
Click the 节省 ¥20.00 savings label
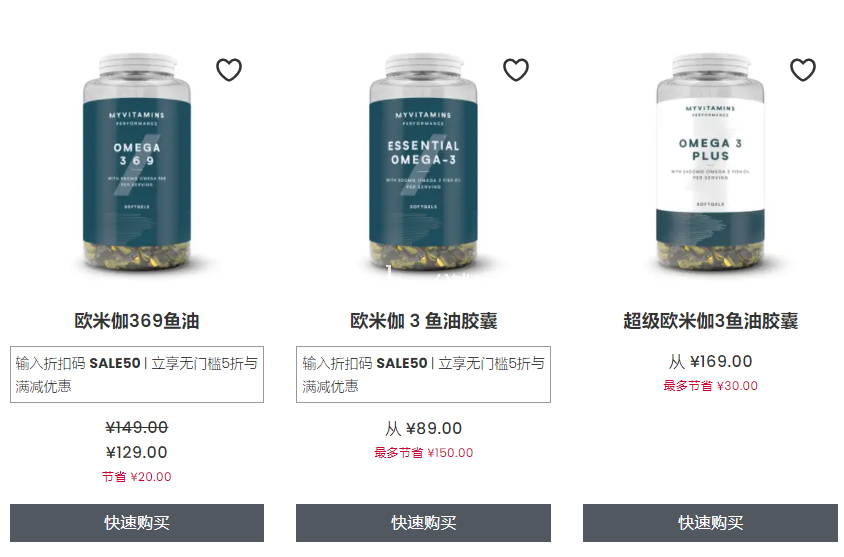(x=137, y=477)
